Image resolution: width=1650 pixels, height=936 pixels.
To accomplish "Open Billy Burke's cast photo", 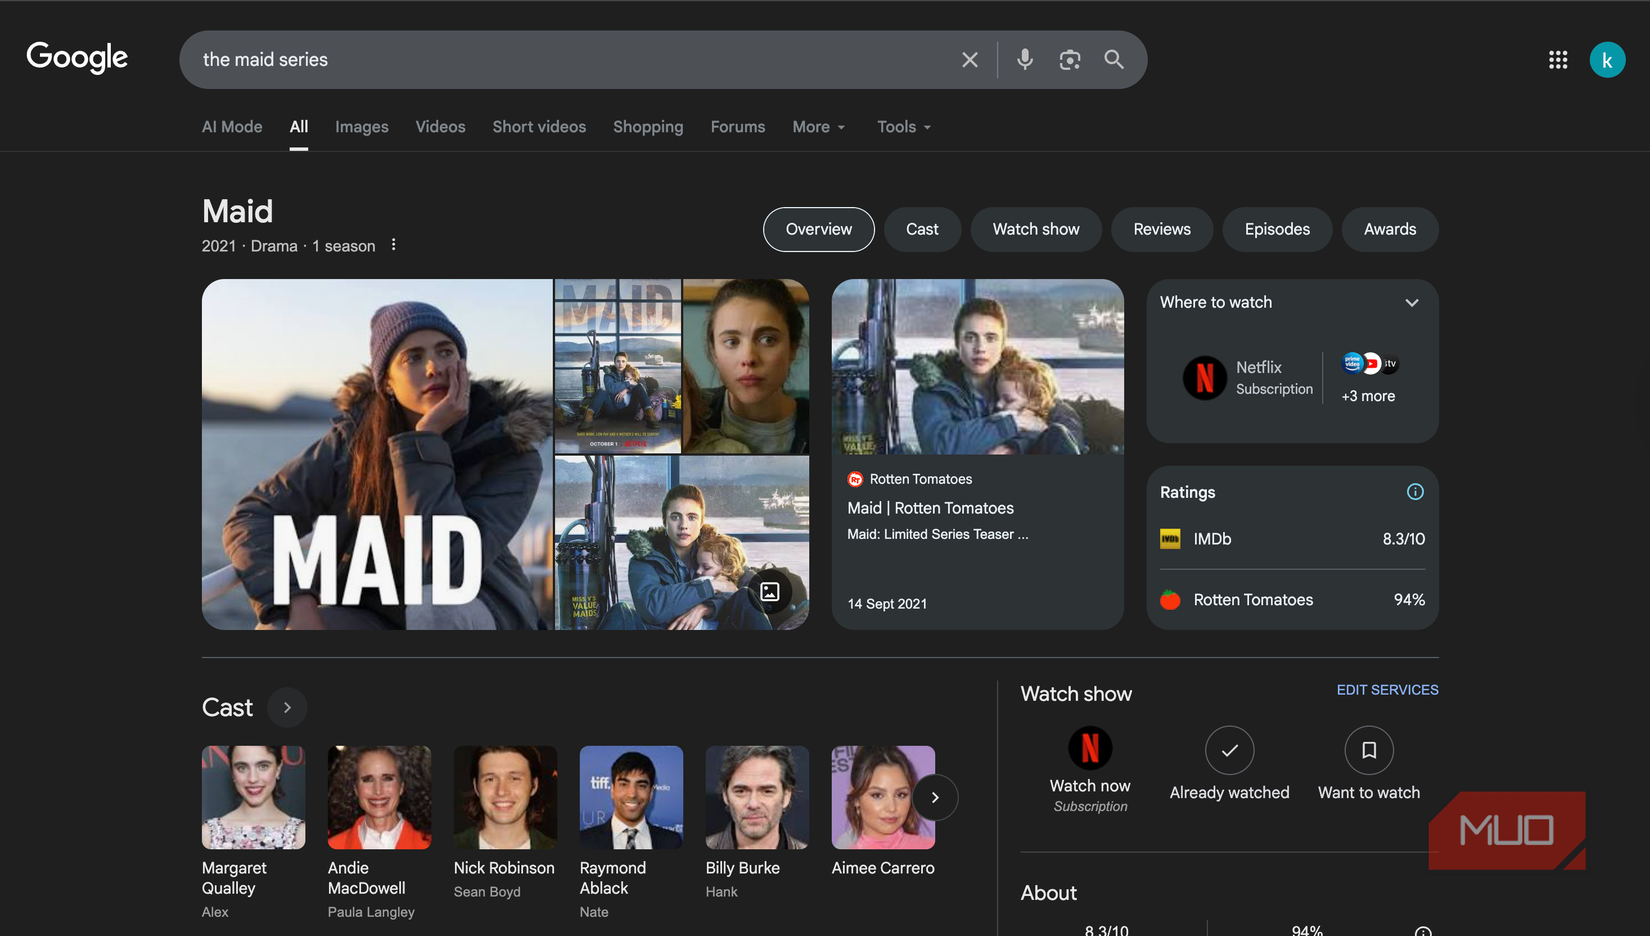I will tap(758, 797).
